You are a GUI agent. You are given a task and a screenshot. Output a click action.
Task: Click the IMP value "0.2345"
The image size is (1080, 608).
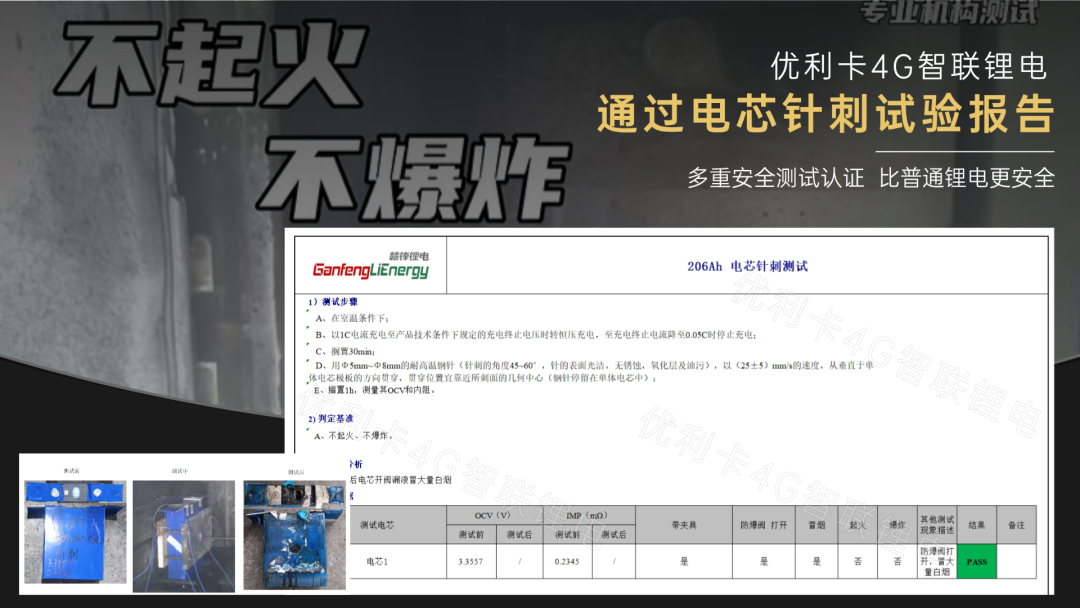pos(567,562)
